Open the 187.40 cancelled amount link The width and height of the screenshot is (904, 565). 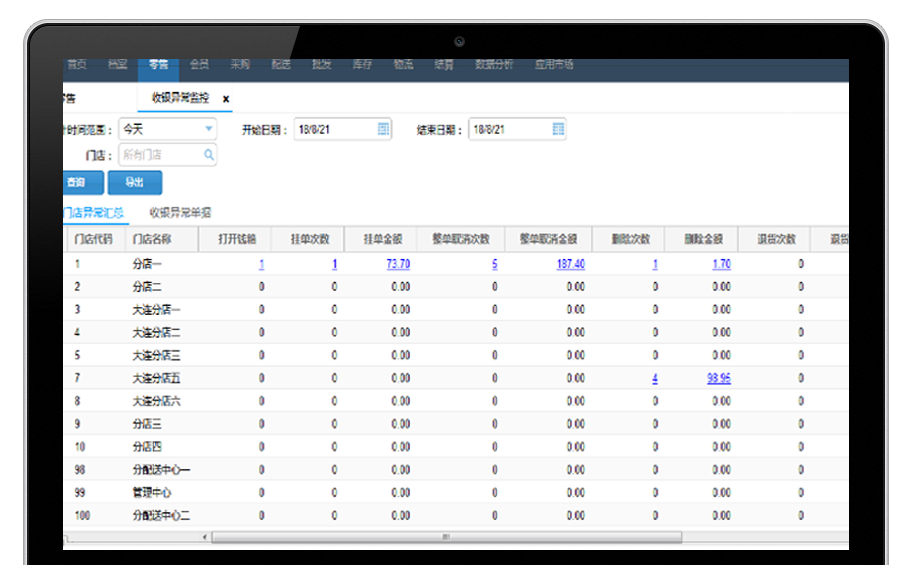(x=571, y=264)
